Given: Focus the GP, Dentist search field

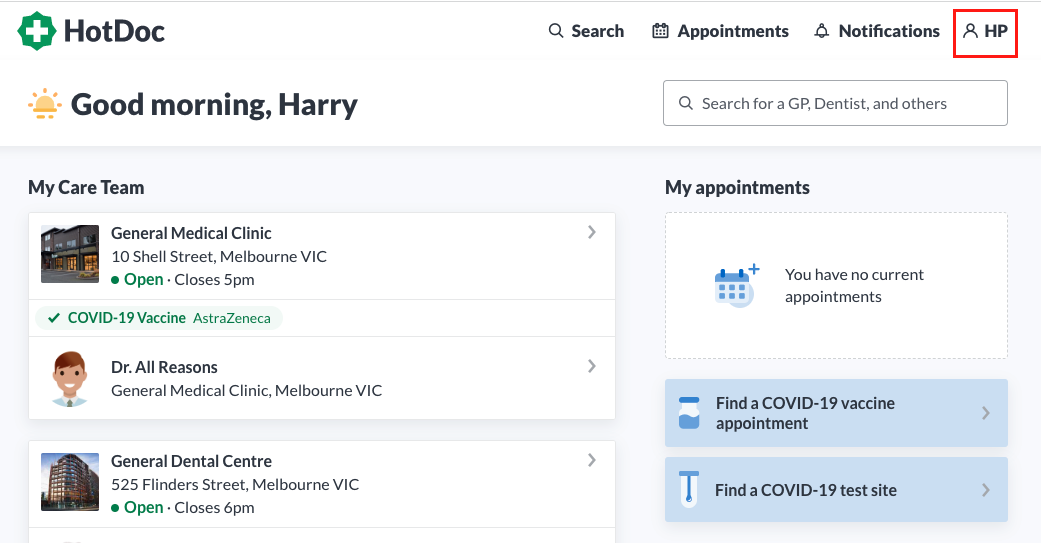Looking at the screenshot, I should tap(835, 103).
